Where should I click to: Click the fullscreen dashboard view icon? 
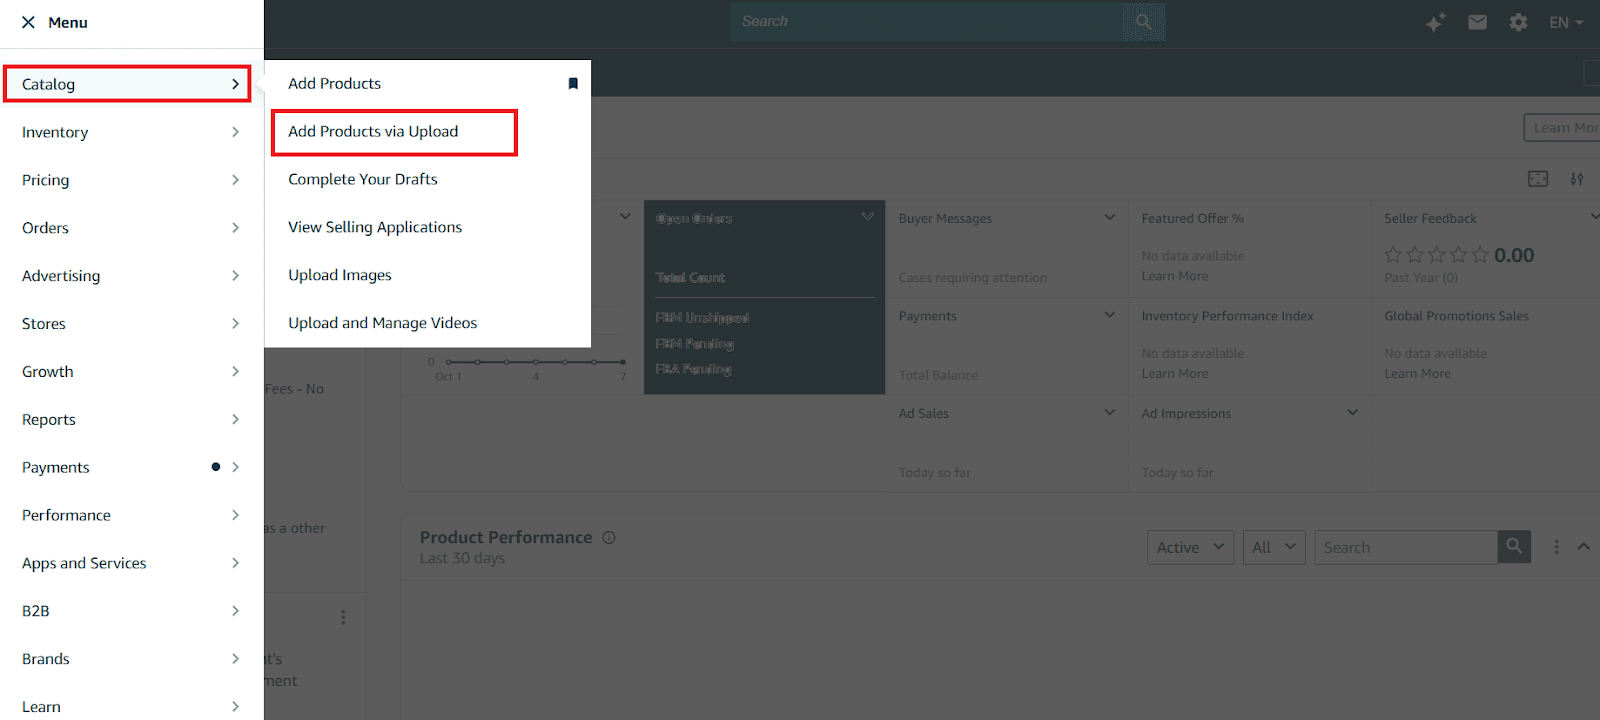(1538, 178)
